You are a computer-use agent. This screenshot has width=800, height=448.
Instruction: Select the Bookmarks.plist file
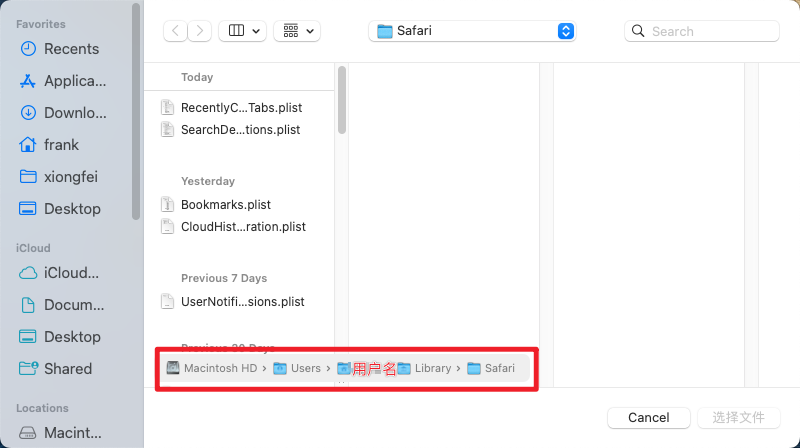pos(225,204)
